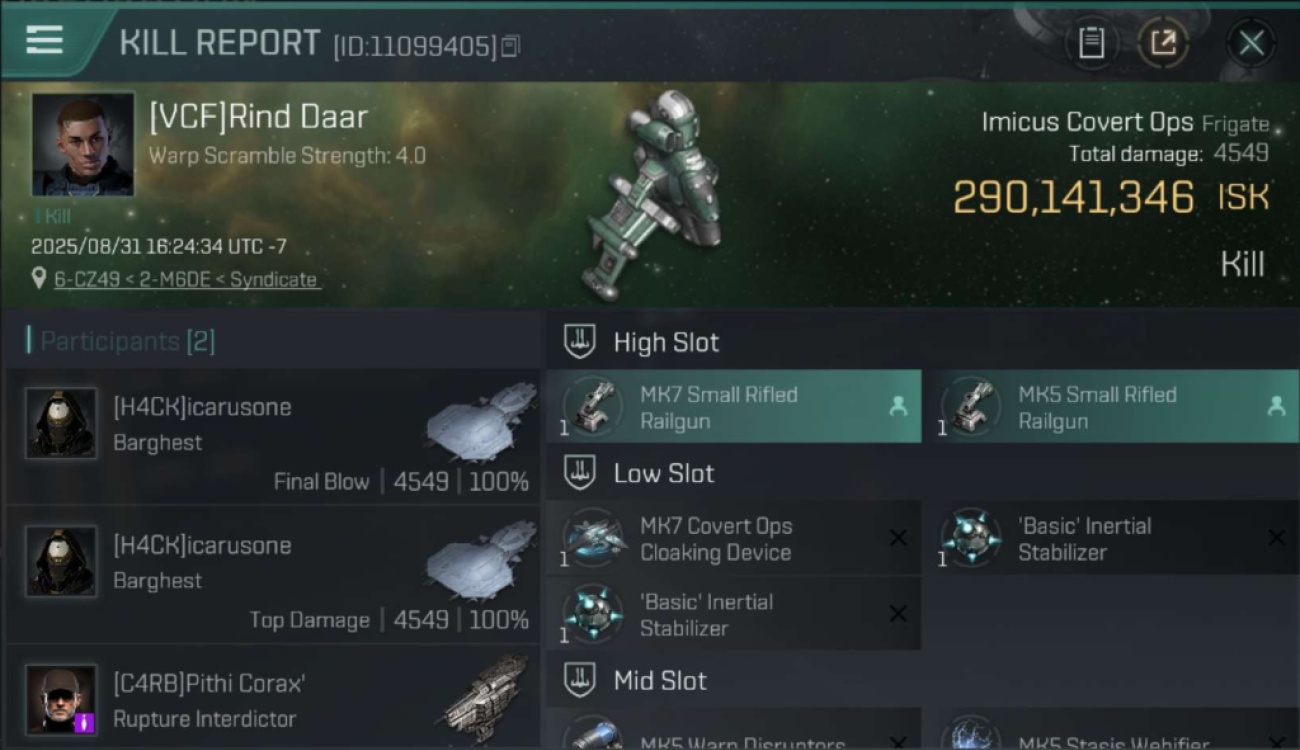Open the Pithi Corax Rupture Interdictor entry

click(272, 698)
